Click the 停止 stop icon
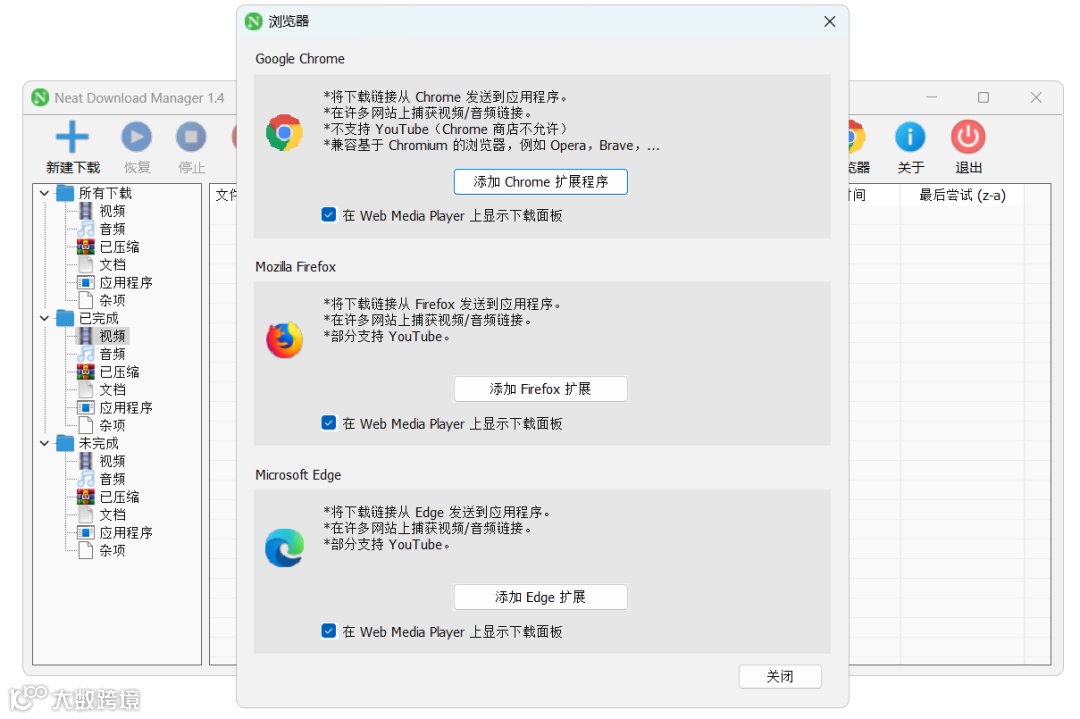Viewport: 1080px width, 719px height. 191,136
